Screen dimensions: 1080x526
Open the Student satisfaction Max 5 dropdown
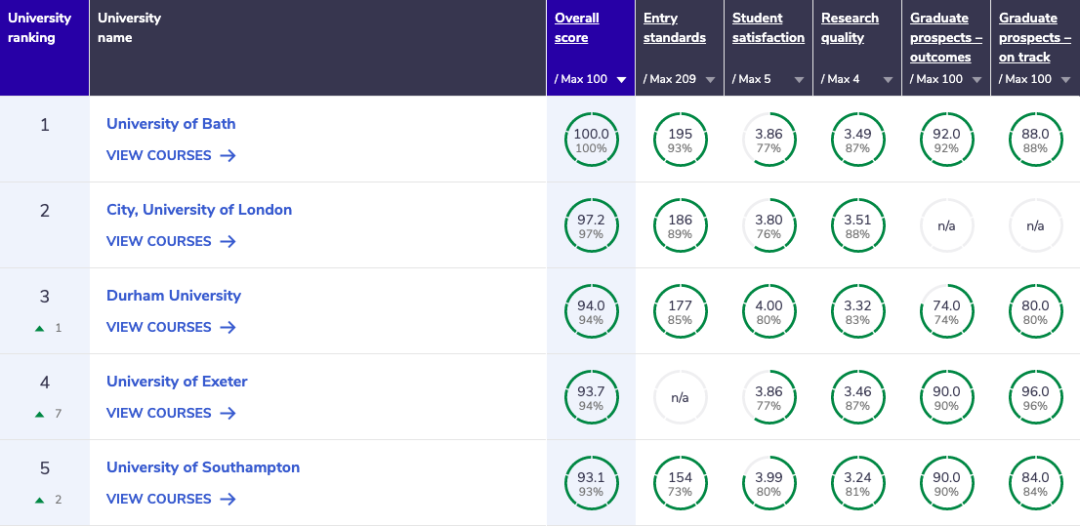[x=799, y=80]
